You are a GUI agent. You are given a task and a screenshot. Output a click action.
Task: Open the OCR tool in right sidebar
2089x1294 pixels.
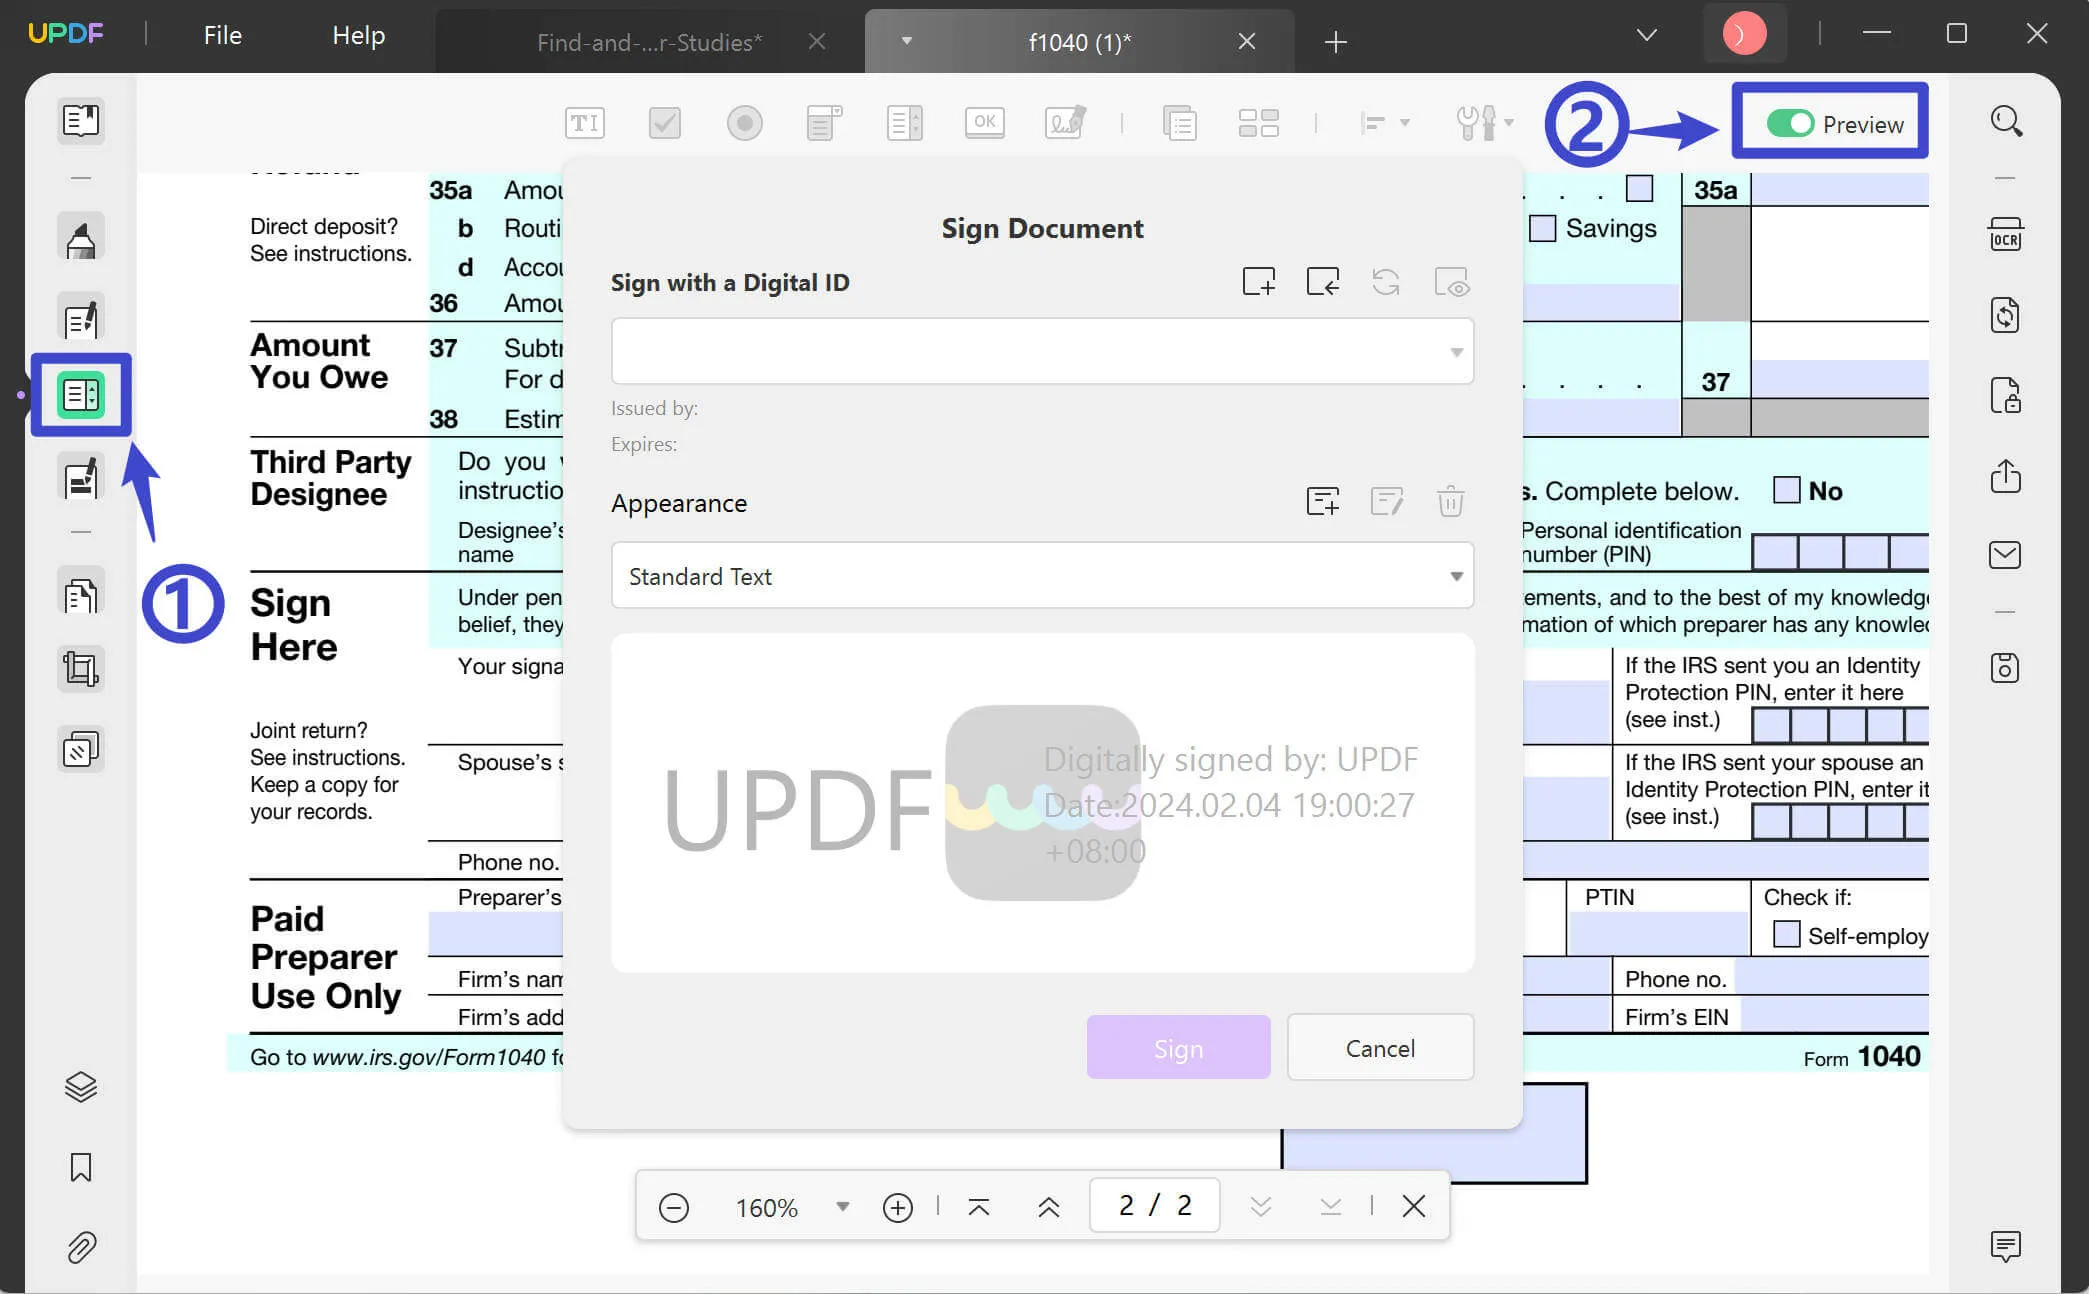pyautogui.click(x=2005, y=235)
